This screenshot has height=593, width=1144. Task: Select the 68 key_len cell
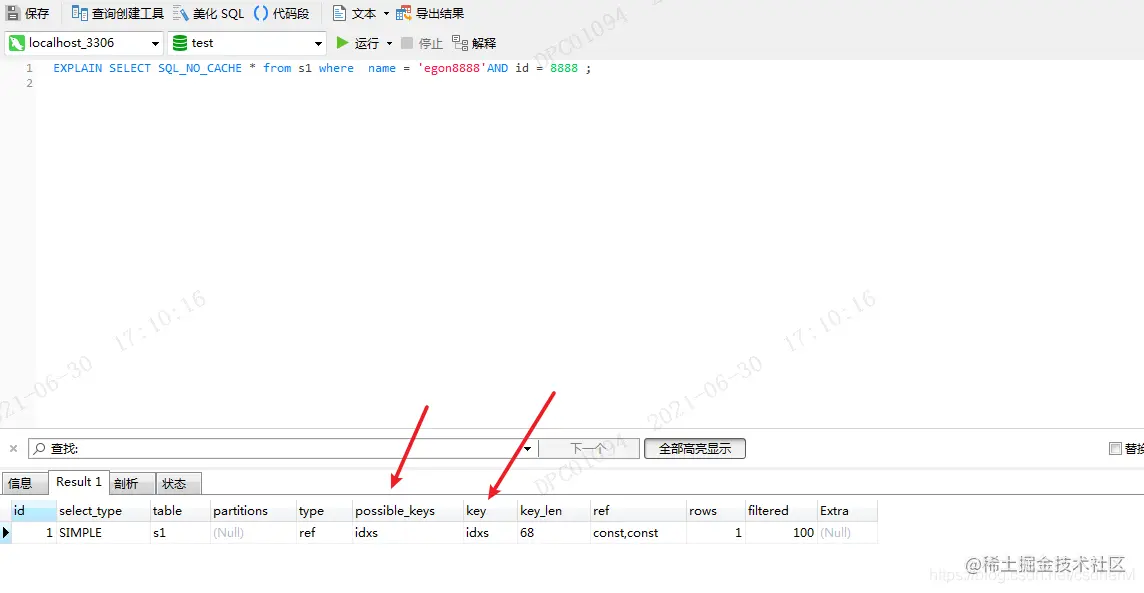pyautogui.click(x=554, y=532)
